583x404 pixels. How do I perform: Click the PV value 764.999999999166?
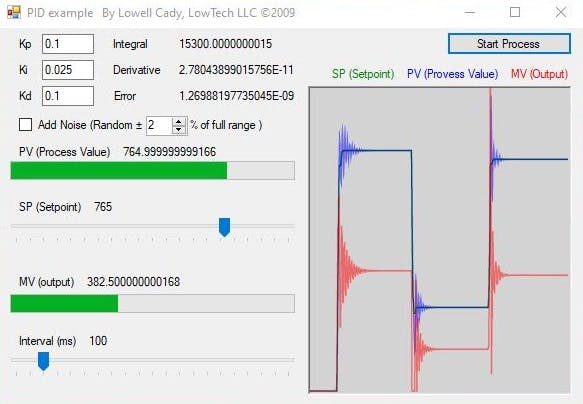(x=170, y=152)
